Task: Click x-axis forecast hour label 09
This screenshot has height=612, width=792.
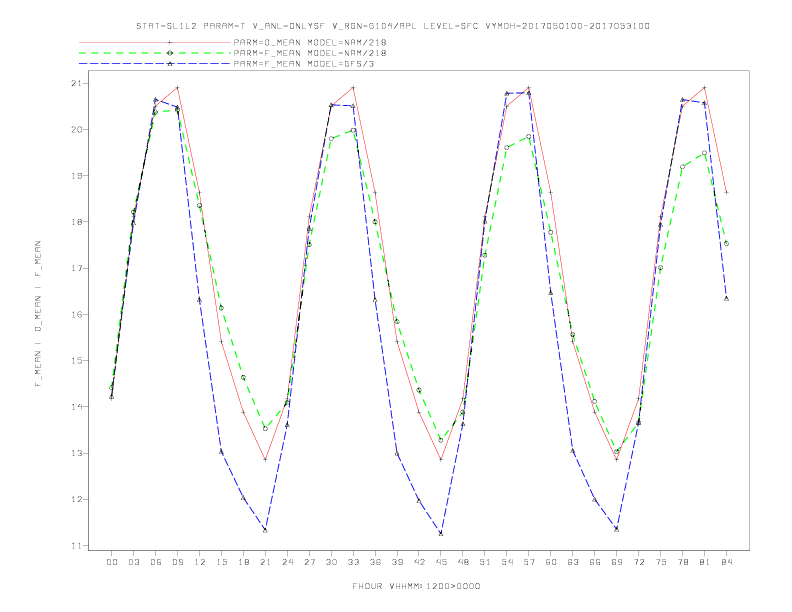Action: point(177,562)
